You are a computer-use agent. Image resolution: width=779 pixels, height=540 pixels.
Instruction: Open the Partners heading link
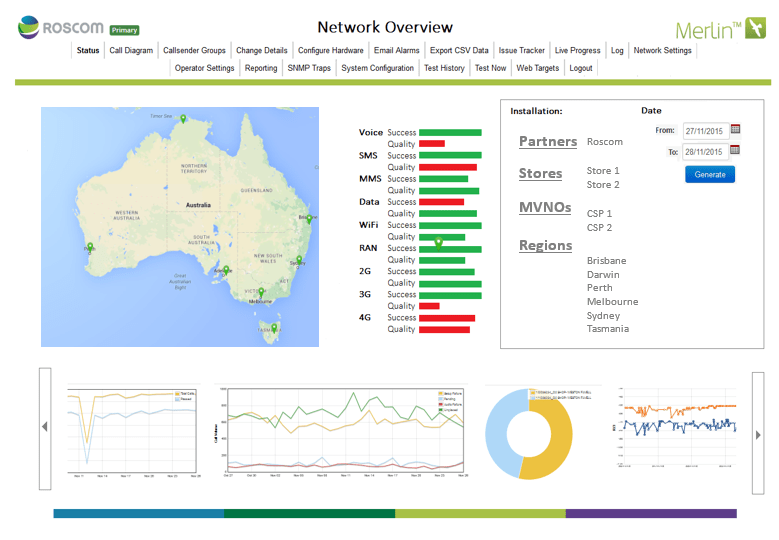(547, 142)
